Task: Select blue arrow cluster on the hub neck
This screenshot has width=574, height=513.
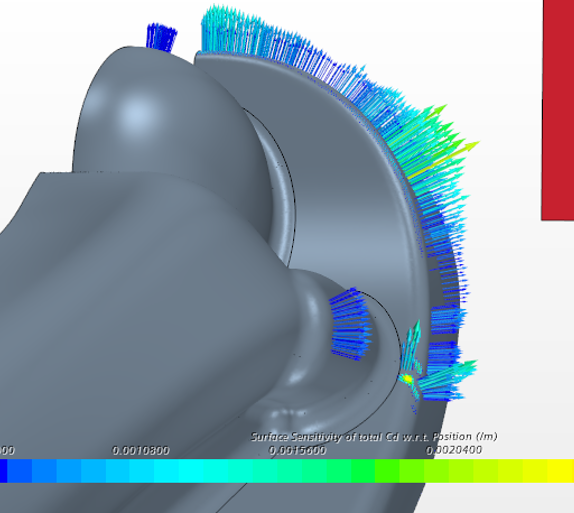Action: click(351, 324)
